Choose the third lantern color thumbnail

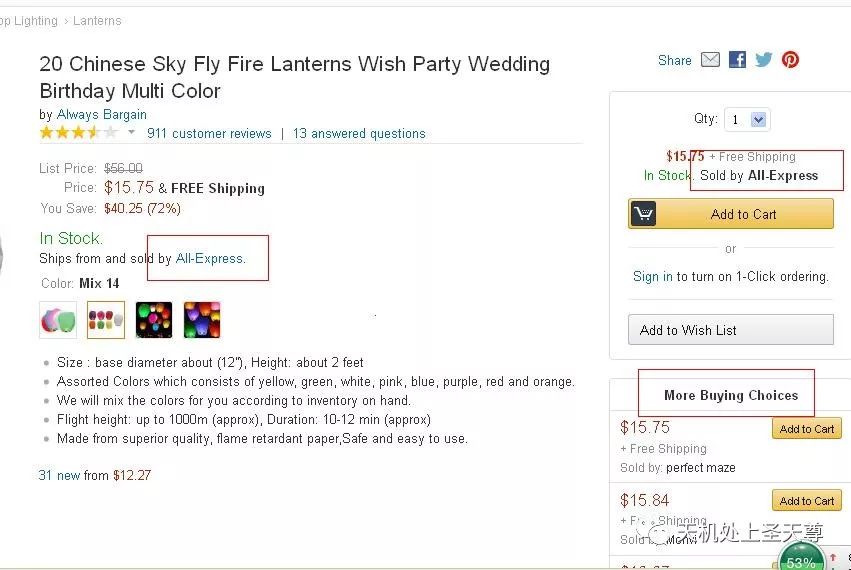point(154,320)
